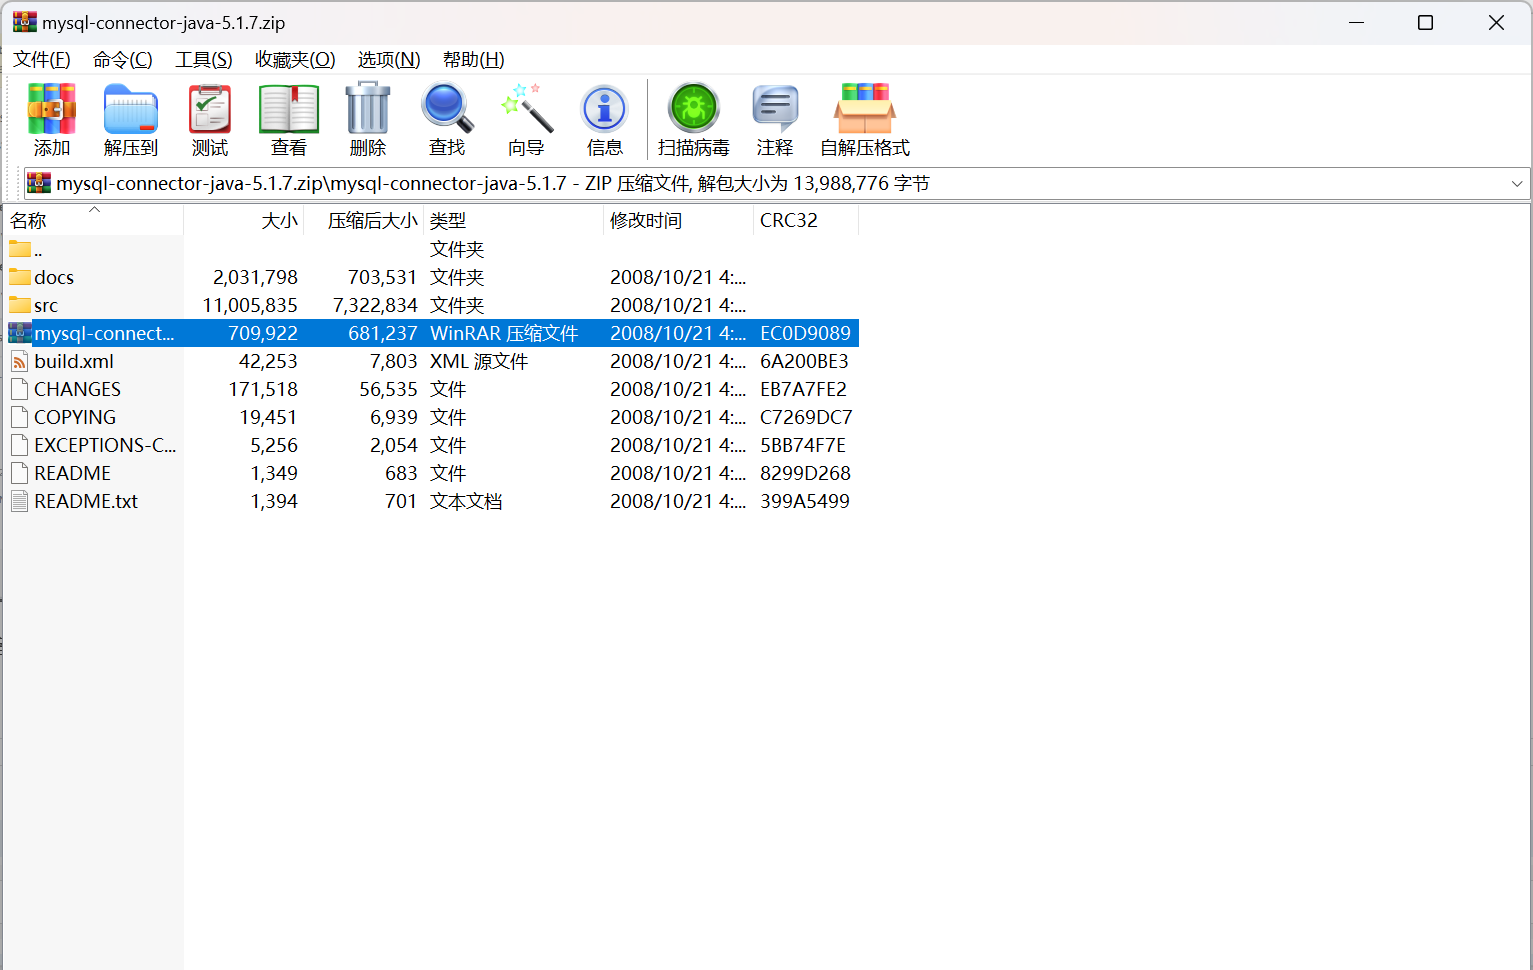Click the Virus Scan (扫描病毒) icon
The height and width of the screenshot is (970, 1533).
[x=694, y=109]
